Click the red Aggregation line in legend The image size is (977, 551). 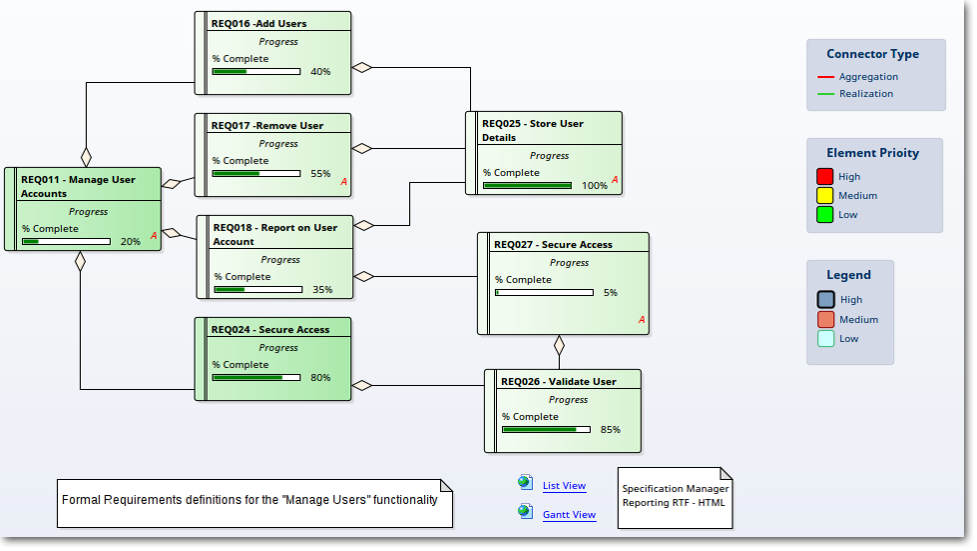(825, 77)
